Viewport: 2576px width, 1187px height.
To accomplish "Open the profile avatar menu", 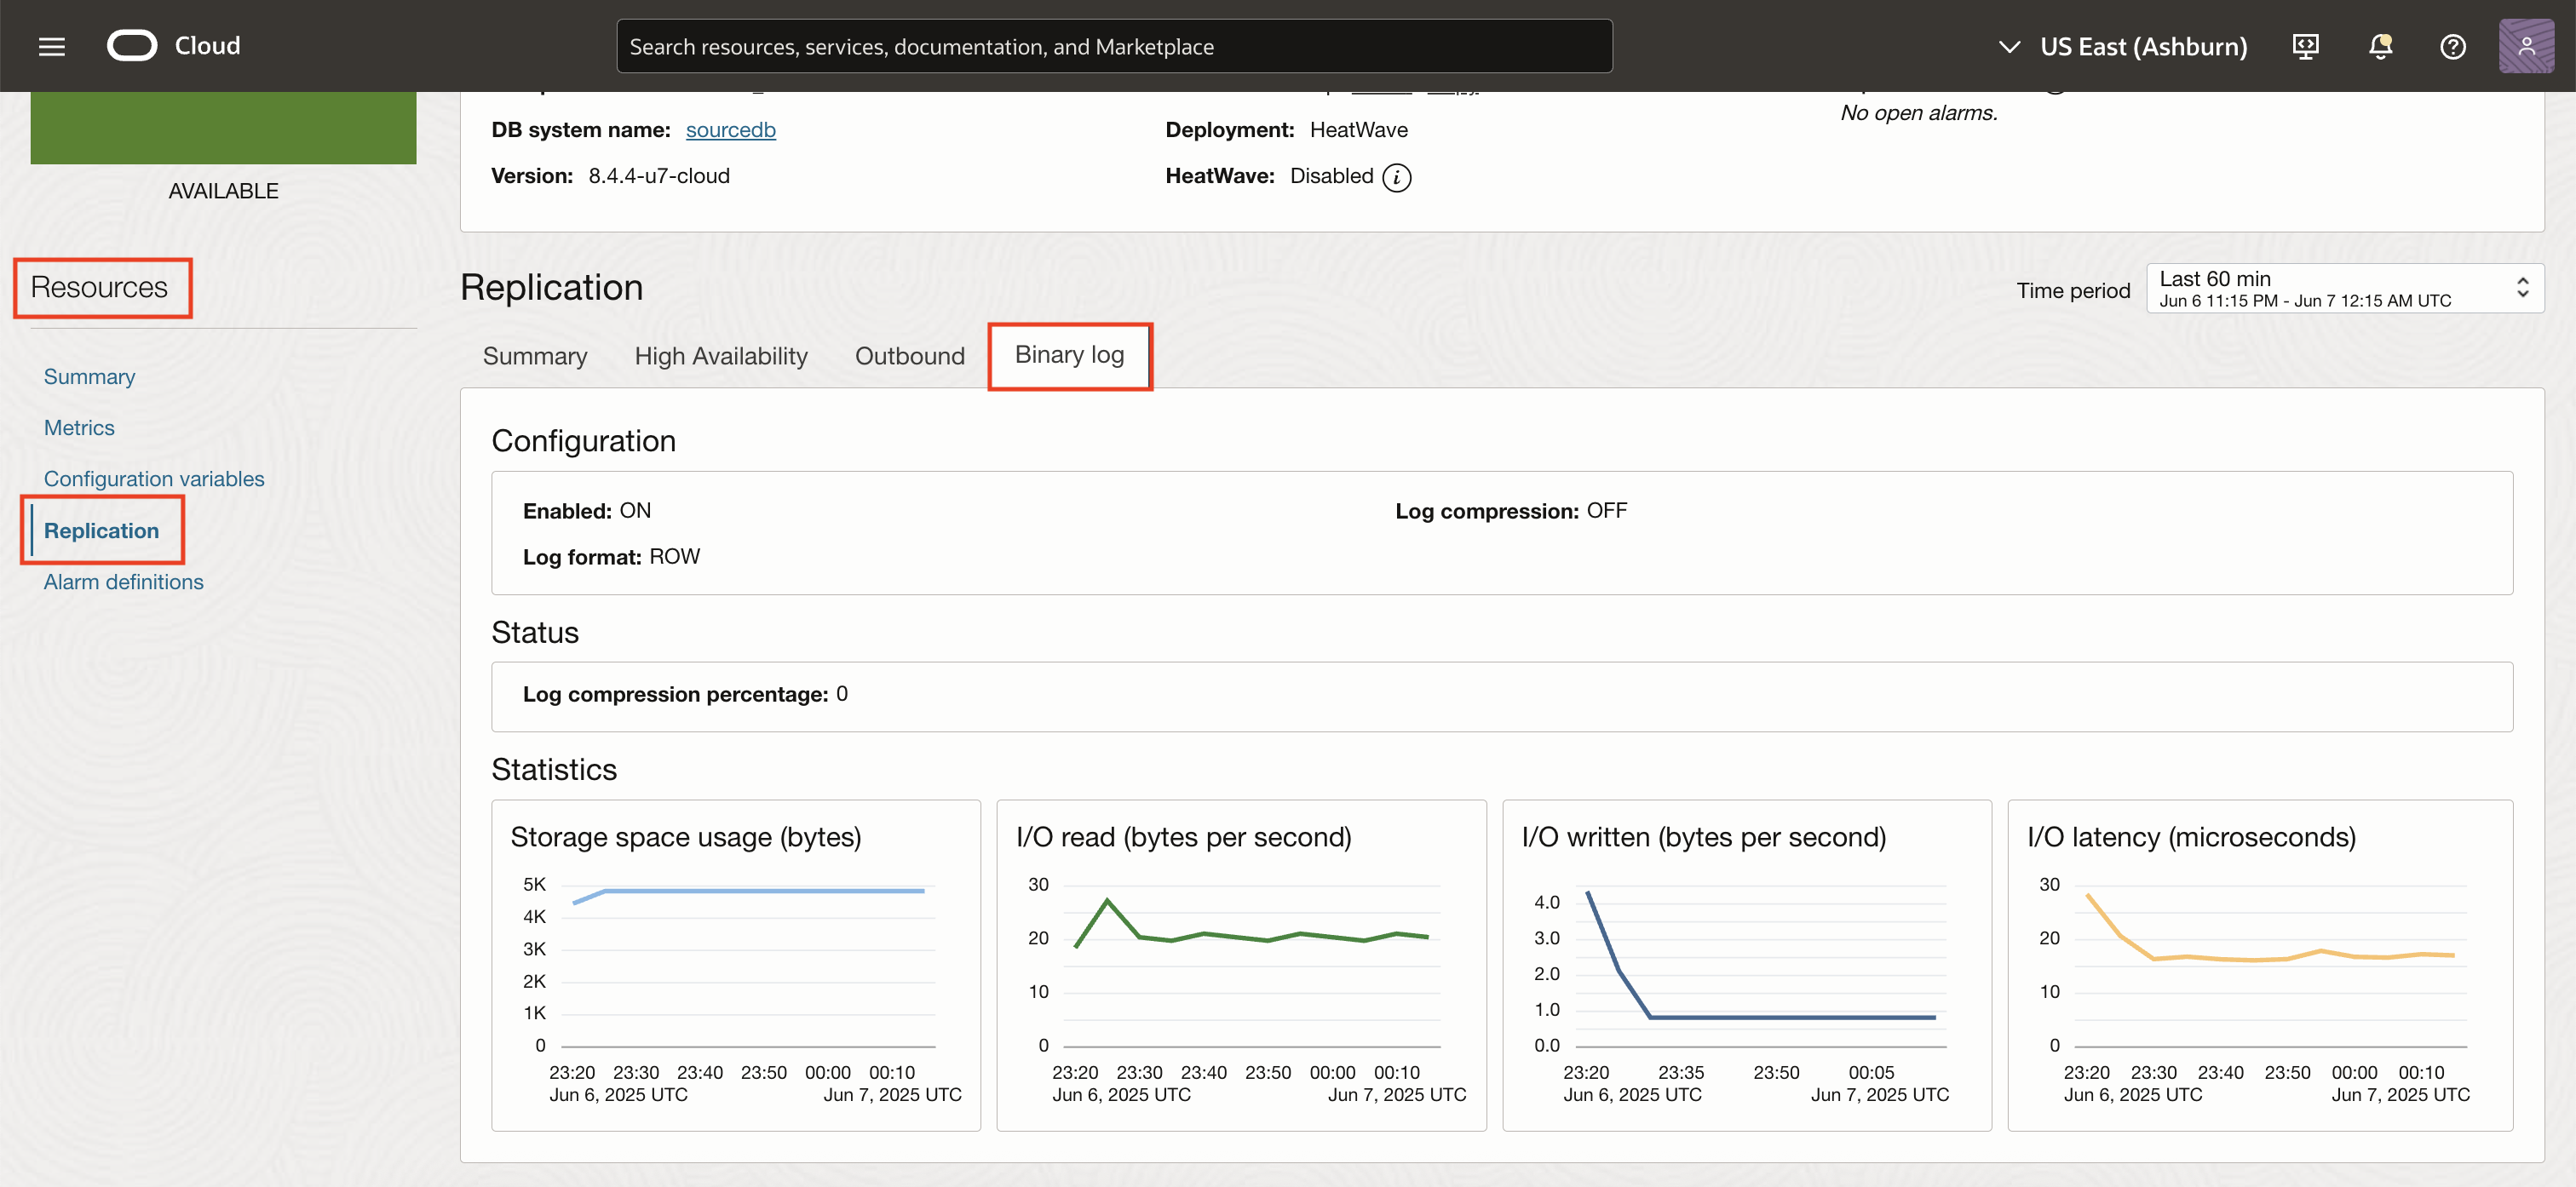I will 2527,46.
